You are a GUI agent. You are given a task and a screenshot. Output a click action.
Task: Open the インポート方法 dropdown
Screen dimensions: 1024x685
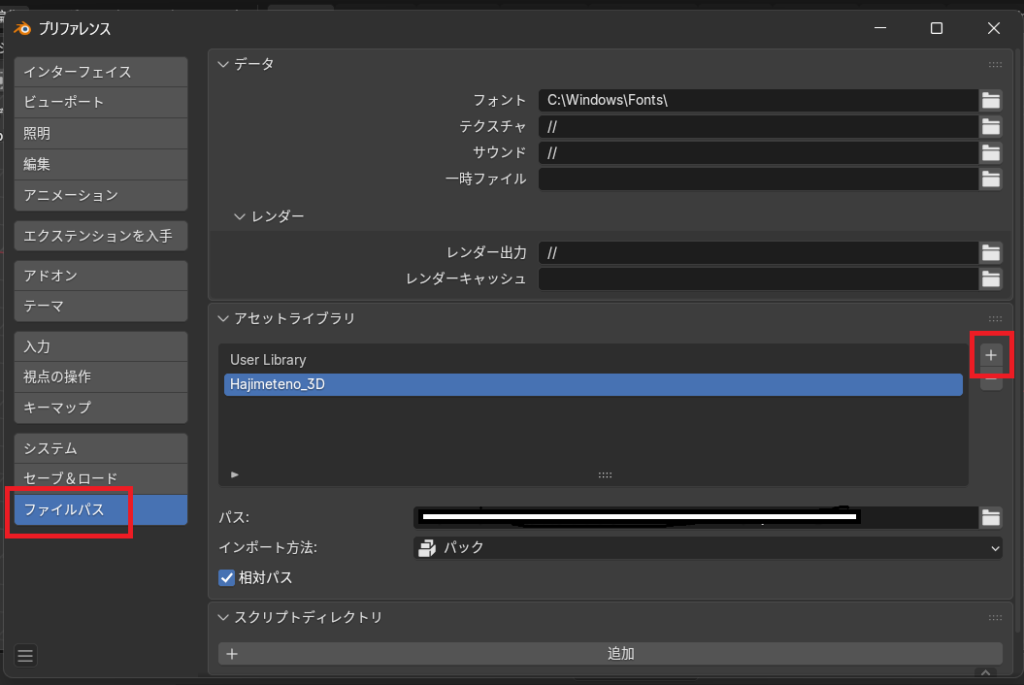coord(708,547)
